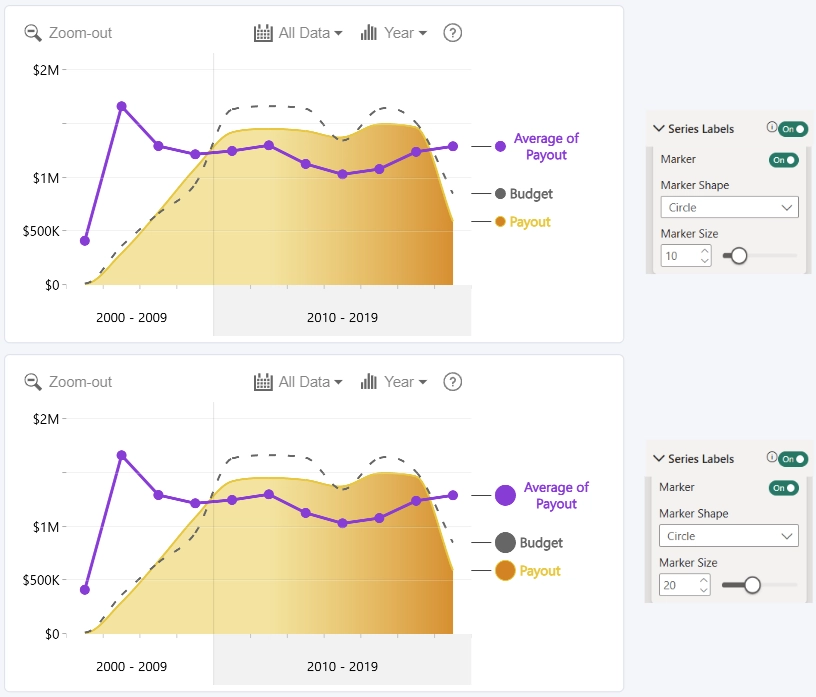The image size is (816, 697).
Task: Disable the Marker switch in top panel
Action: [x=784, y=160]
